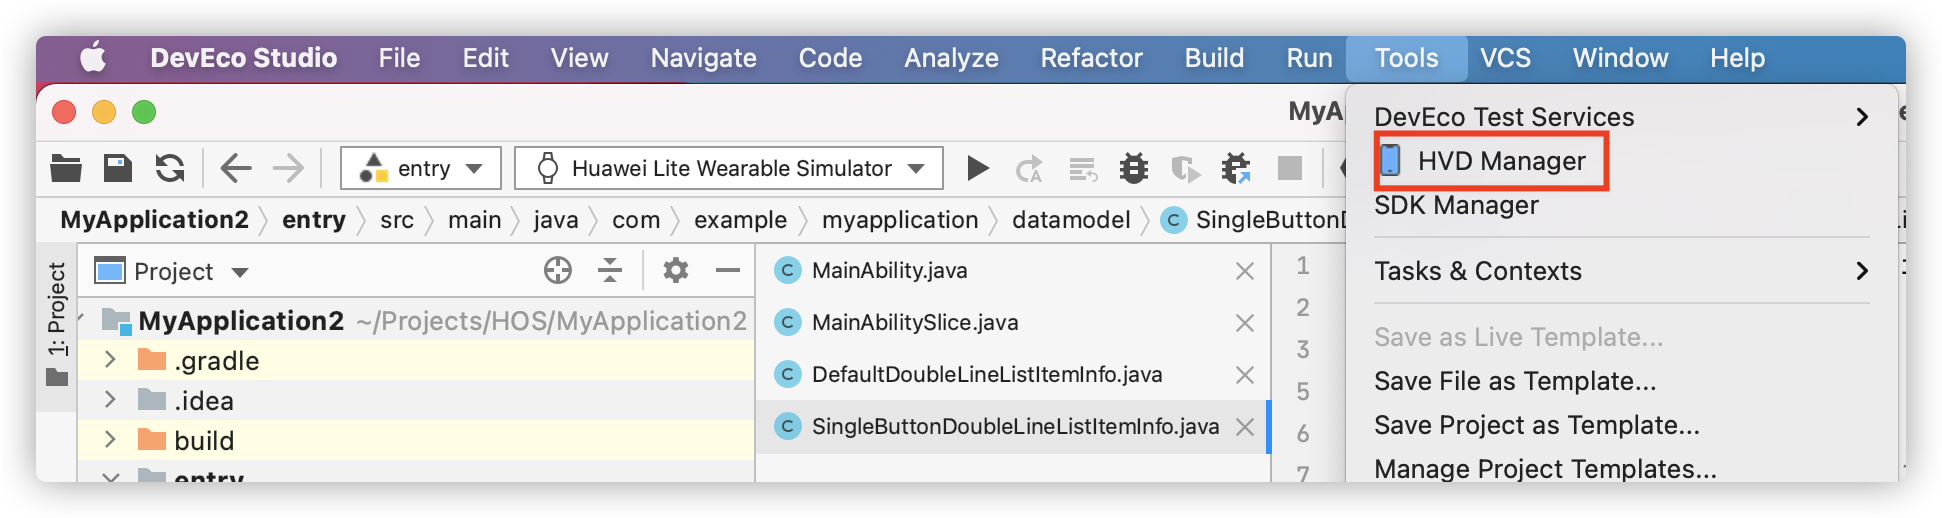Image resolution: width=1942 pixels, height=518 pixels.
Task: Select the MyApplication2 root tree node
Action: 416,321
